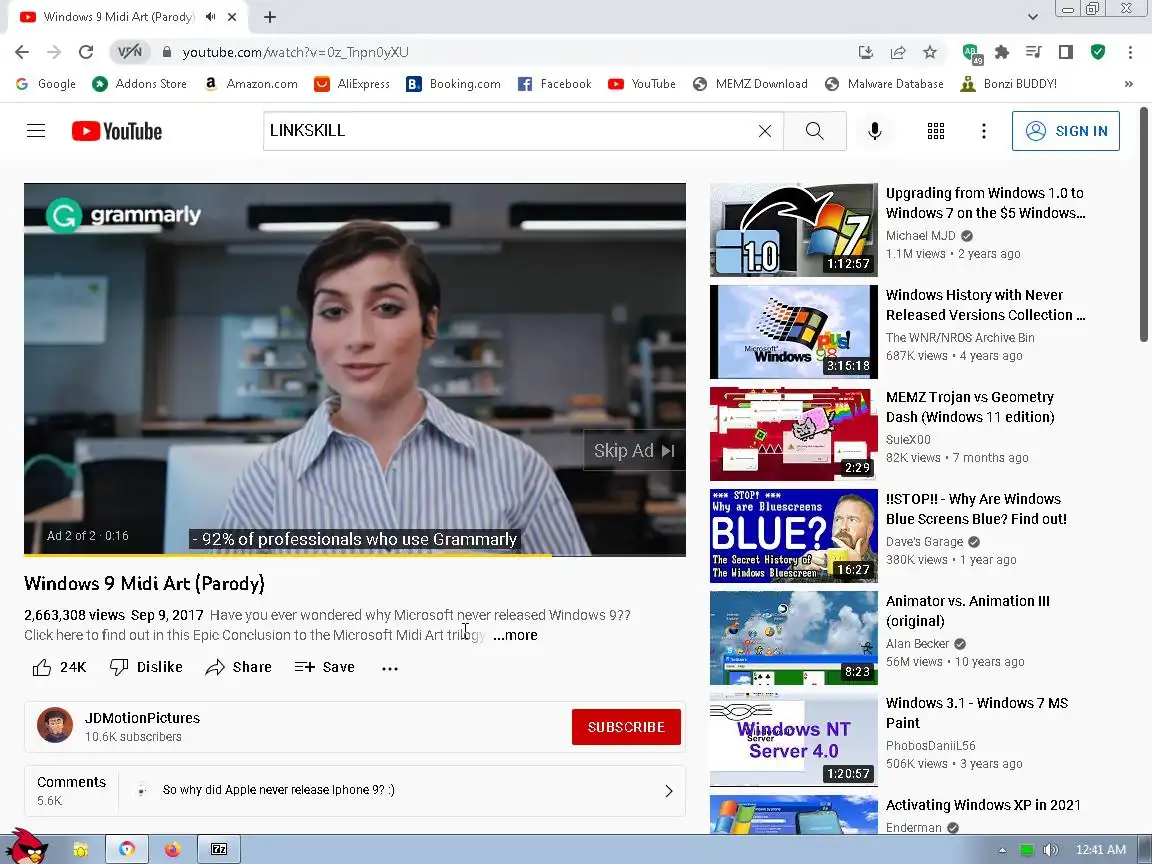Open YouTube's hamburger guide menu
This screenshot has height=864, width=1152.
point(36,131)
